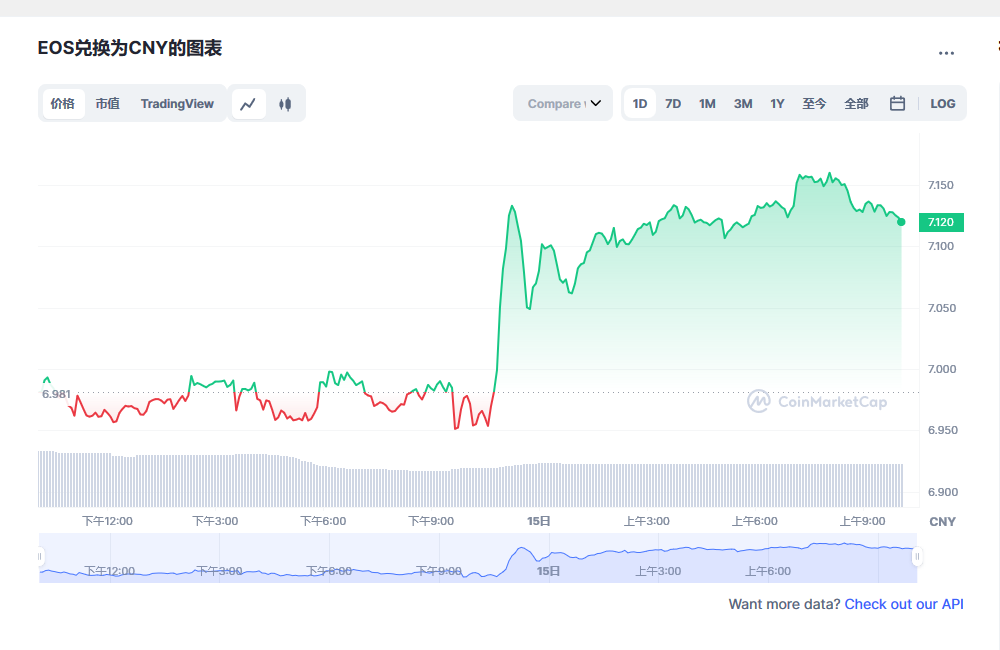Click the CoinMarketCap watermark logo
Viewport: 1000px width, 650px height.
click(x=818, y=401)
